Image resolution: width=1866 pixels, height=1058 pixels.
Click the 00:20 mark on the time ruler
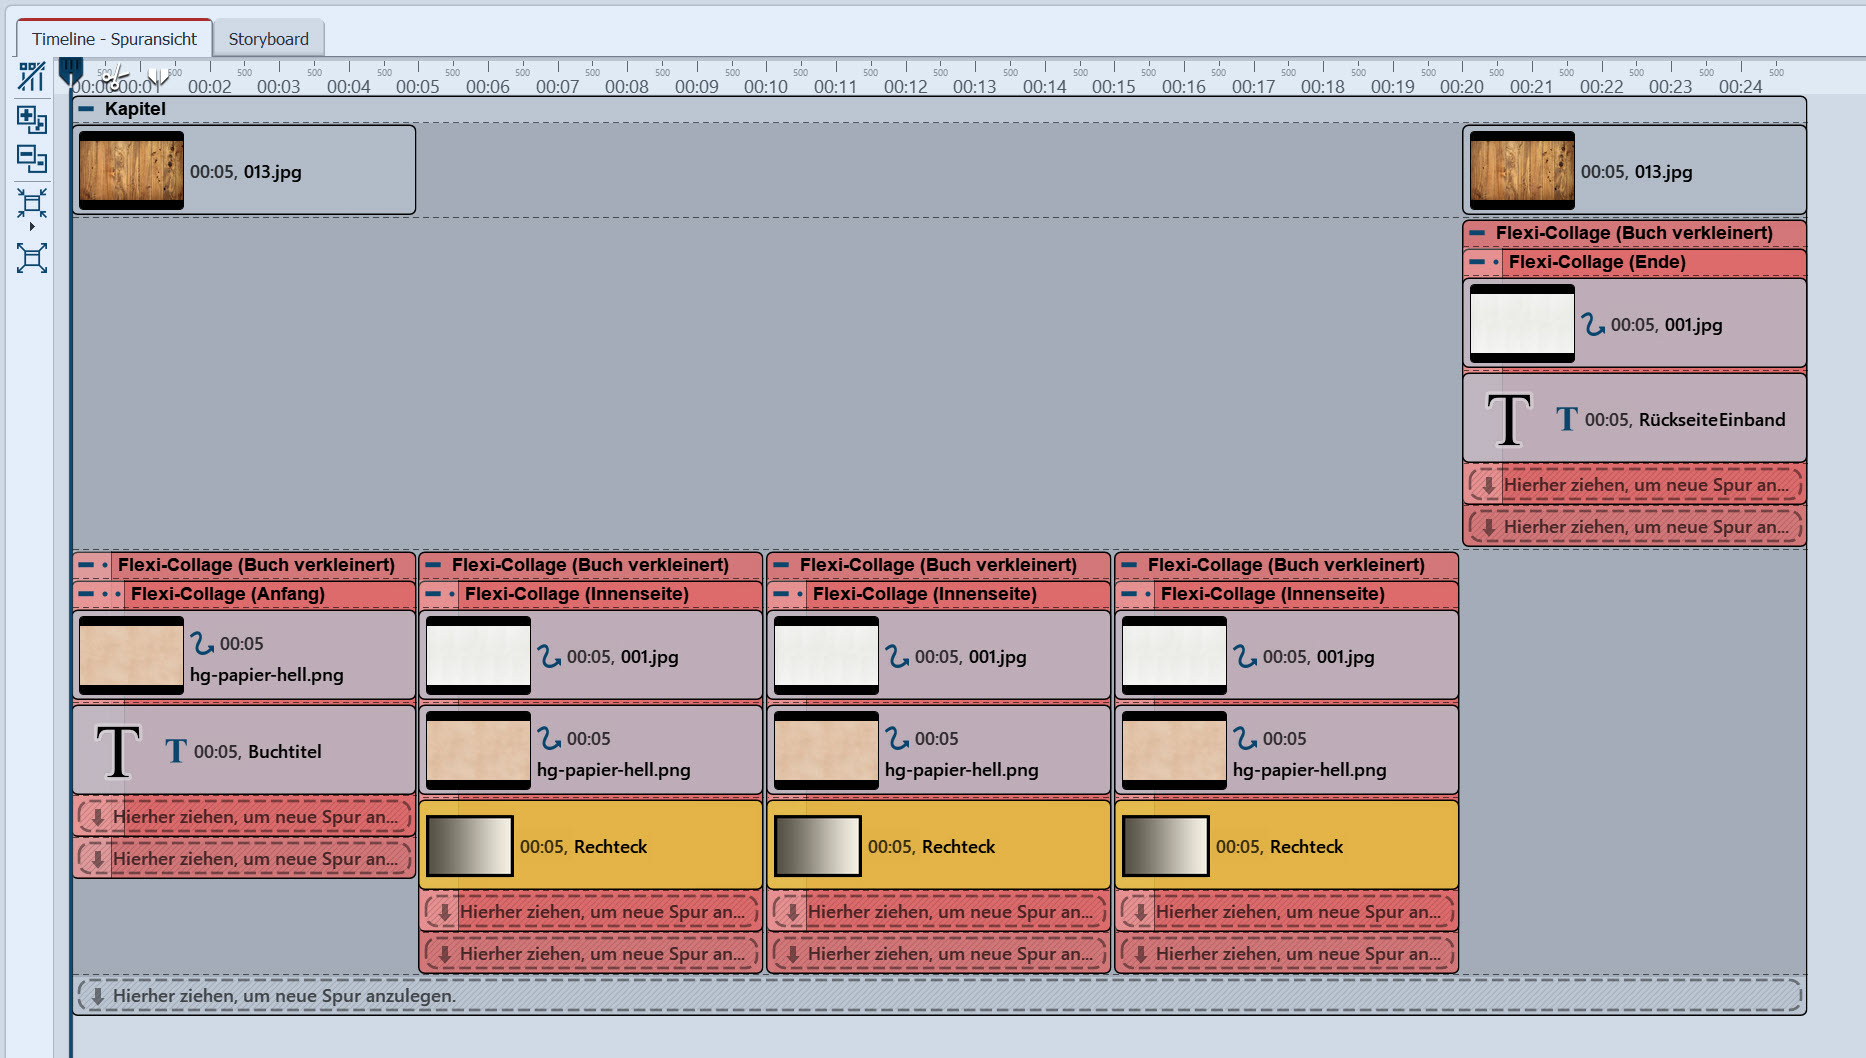[1462, 87]
